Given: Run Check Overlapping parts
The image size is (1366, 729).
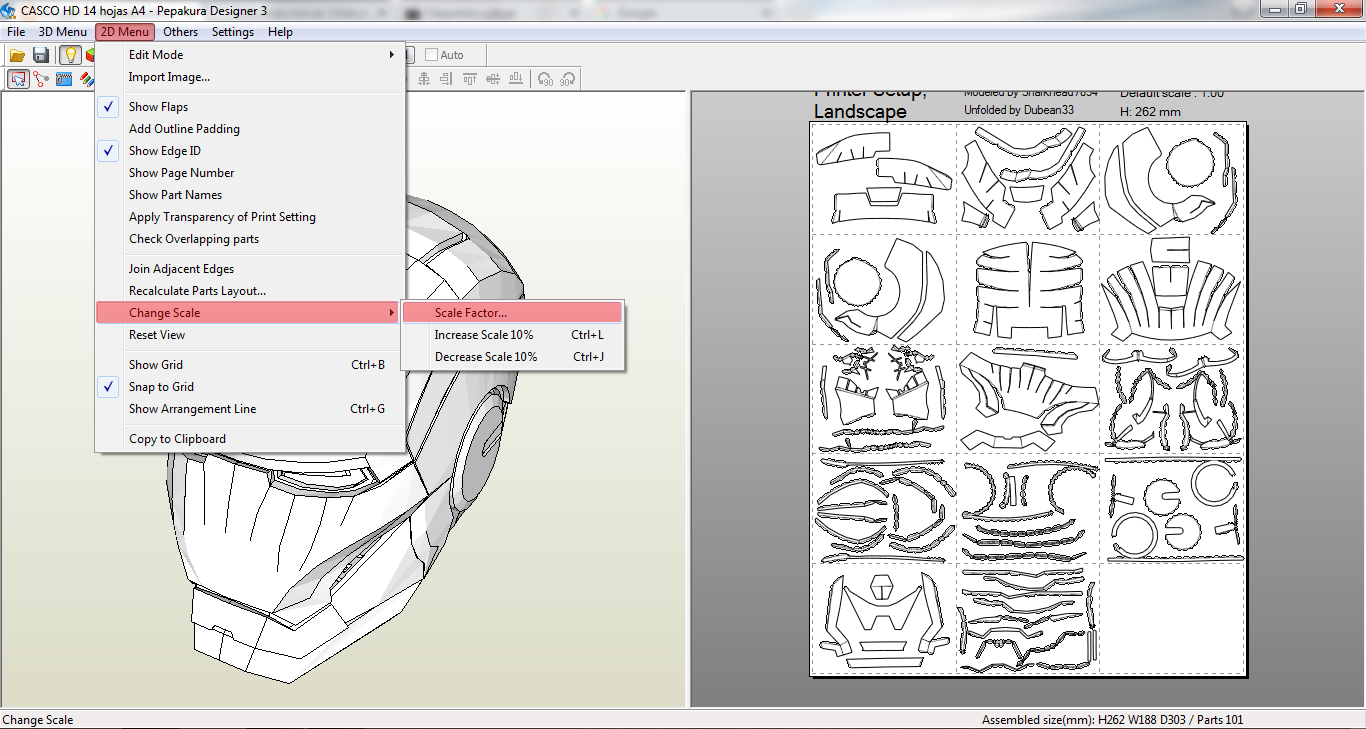Looking at the screenshot, I should pos(250,239).
